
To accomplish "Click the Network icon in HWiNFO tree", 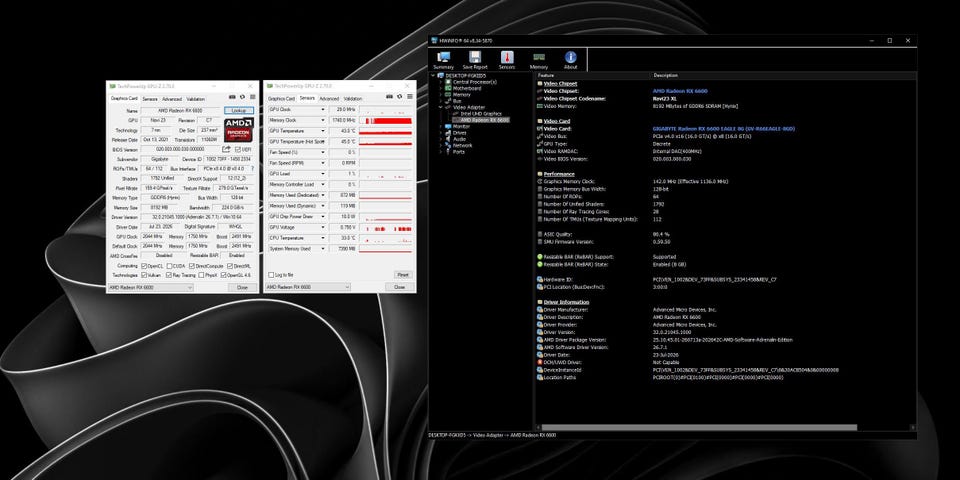I will tap(448, 146).
